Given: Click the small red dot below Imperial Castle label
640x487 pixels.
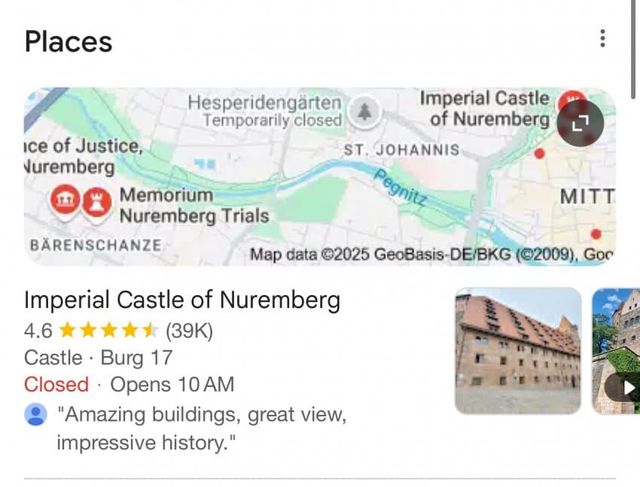Looking at the screenshot, I should pos(540,154).
